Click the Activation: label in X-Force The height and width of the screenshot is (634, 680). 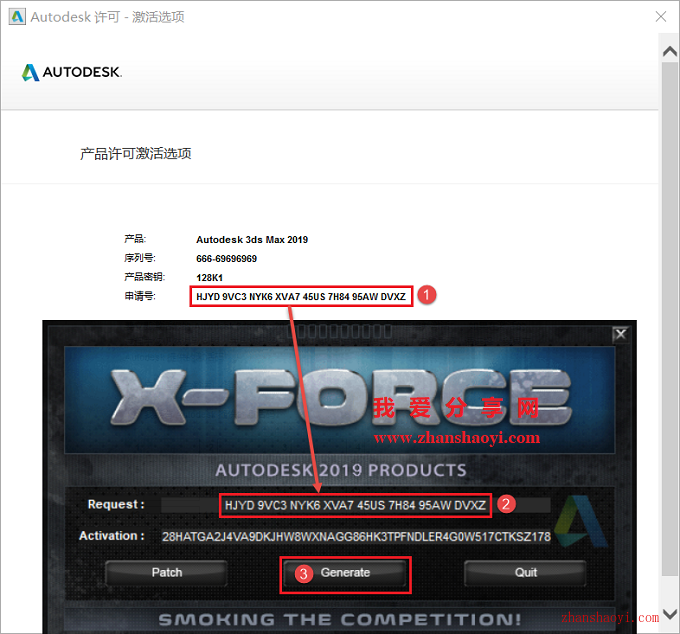tap(111, 536)
